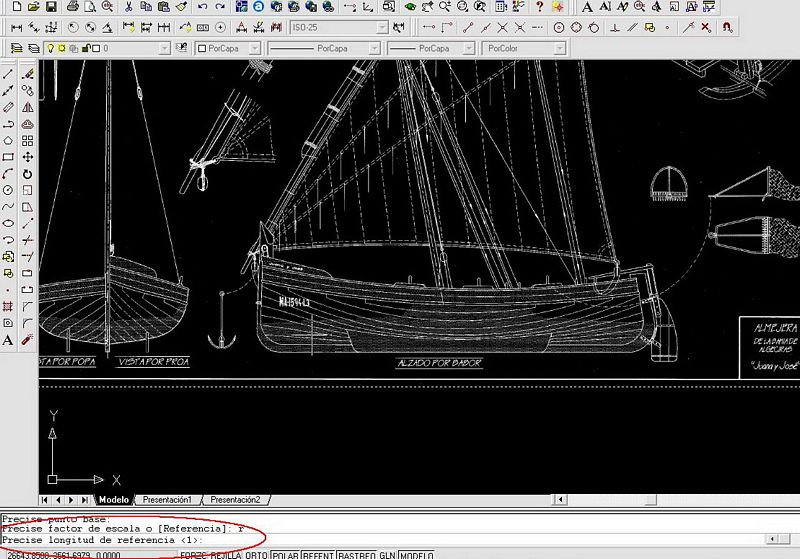Select the Line draw tool

coord(8,74)
